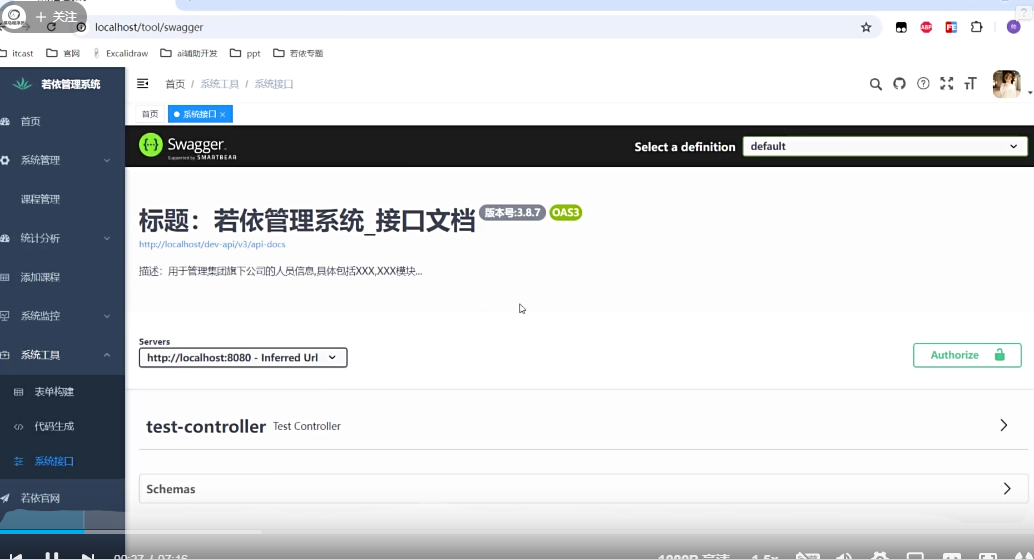Click the site info icon in address bar
Image resolution: width=1034 pixels, height=559 pixels.
[81, 27]
